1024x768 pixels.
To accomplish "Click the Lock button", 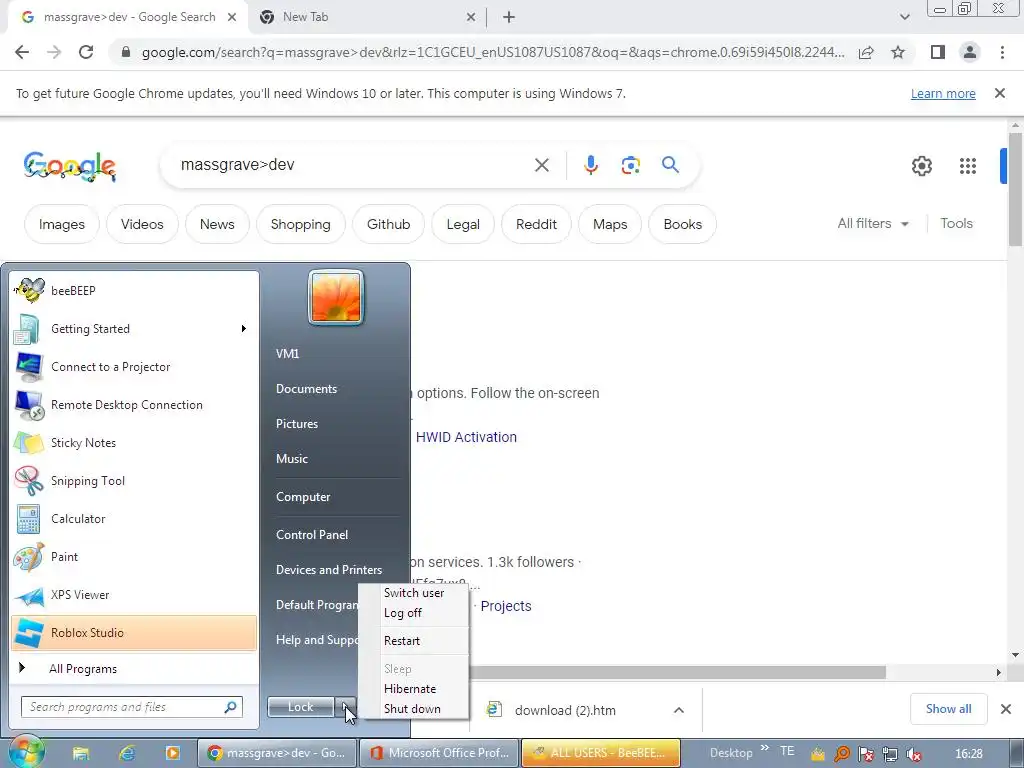I will coord(300,707).
